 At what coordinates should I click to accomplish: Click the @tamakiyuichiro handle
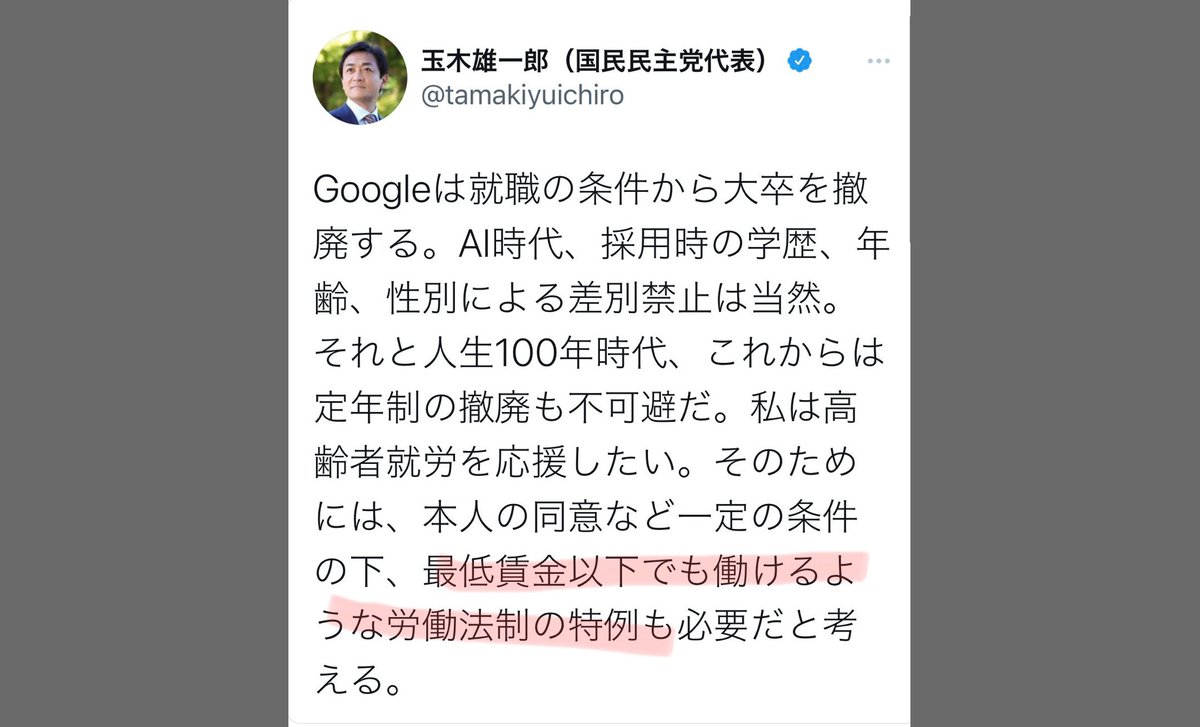[x=525, y=95]
